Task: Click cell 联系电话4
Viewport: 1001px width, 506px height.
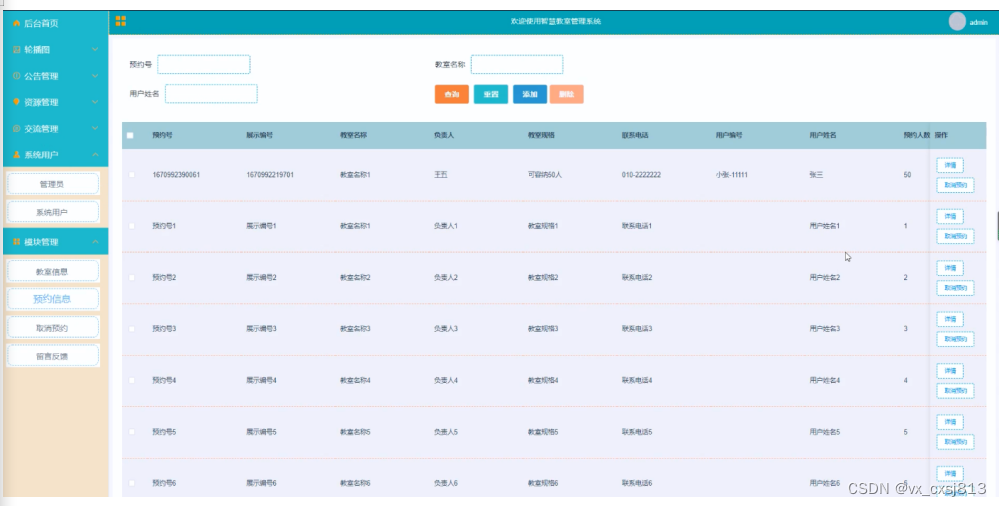Action: [637, 380]
